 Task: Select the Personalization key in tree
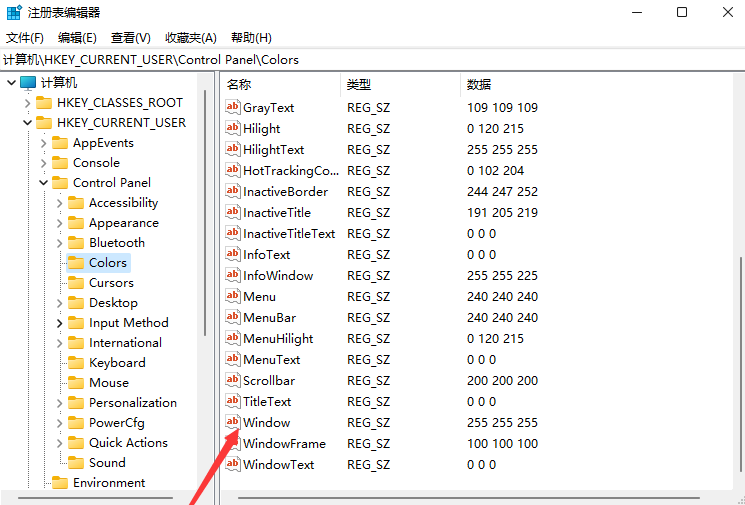[x=132, y=403]
